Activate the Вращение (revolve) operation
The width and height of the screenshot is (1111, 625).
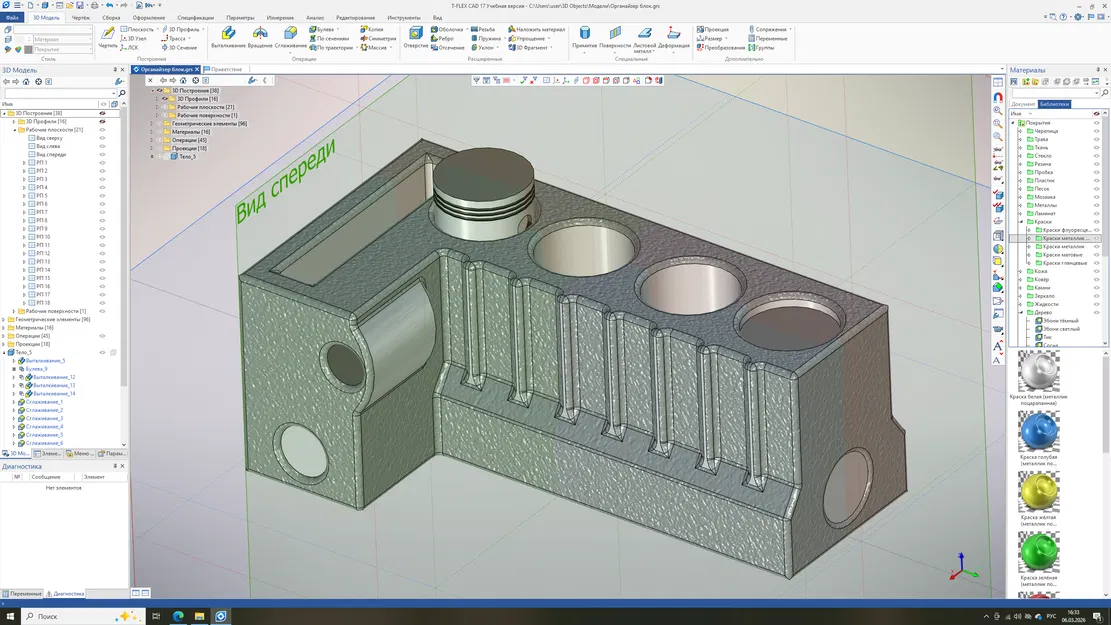coord(259,33)
